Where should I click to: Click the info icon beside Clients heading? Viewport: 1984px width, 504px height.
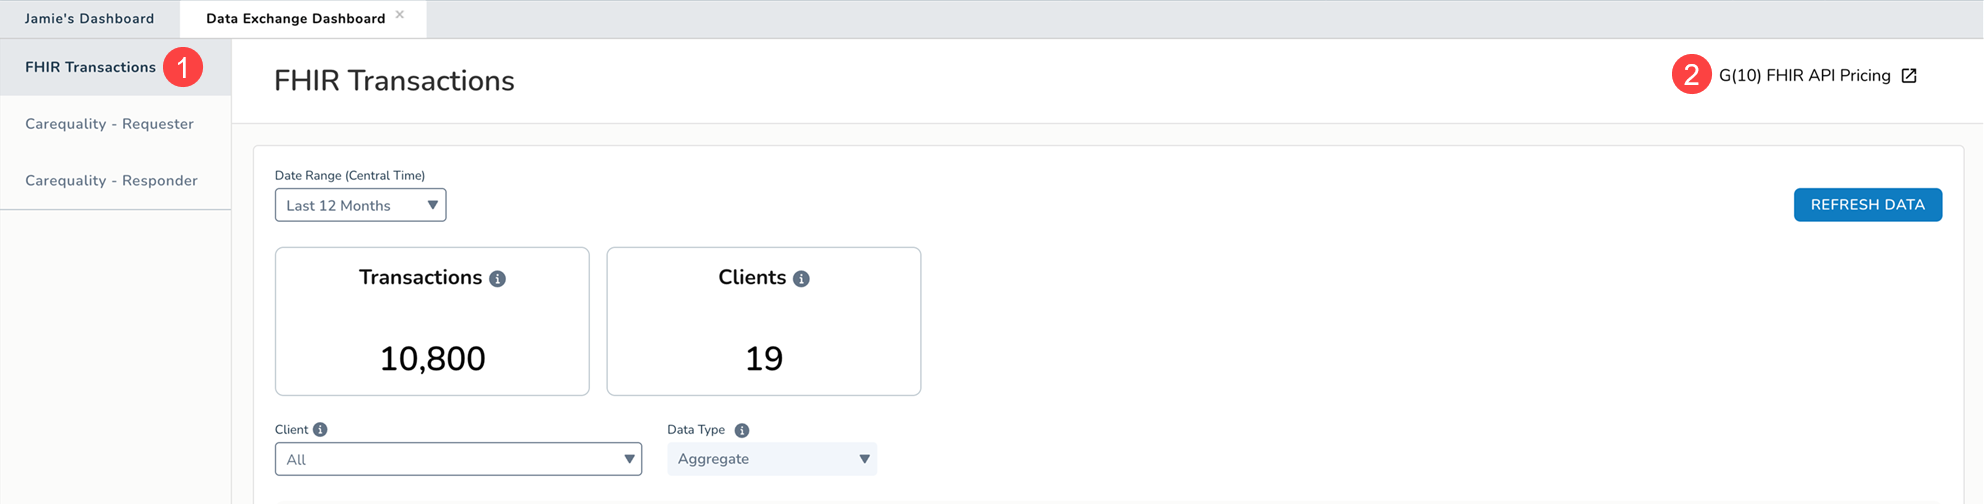[801, 279]
